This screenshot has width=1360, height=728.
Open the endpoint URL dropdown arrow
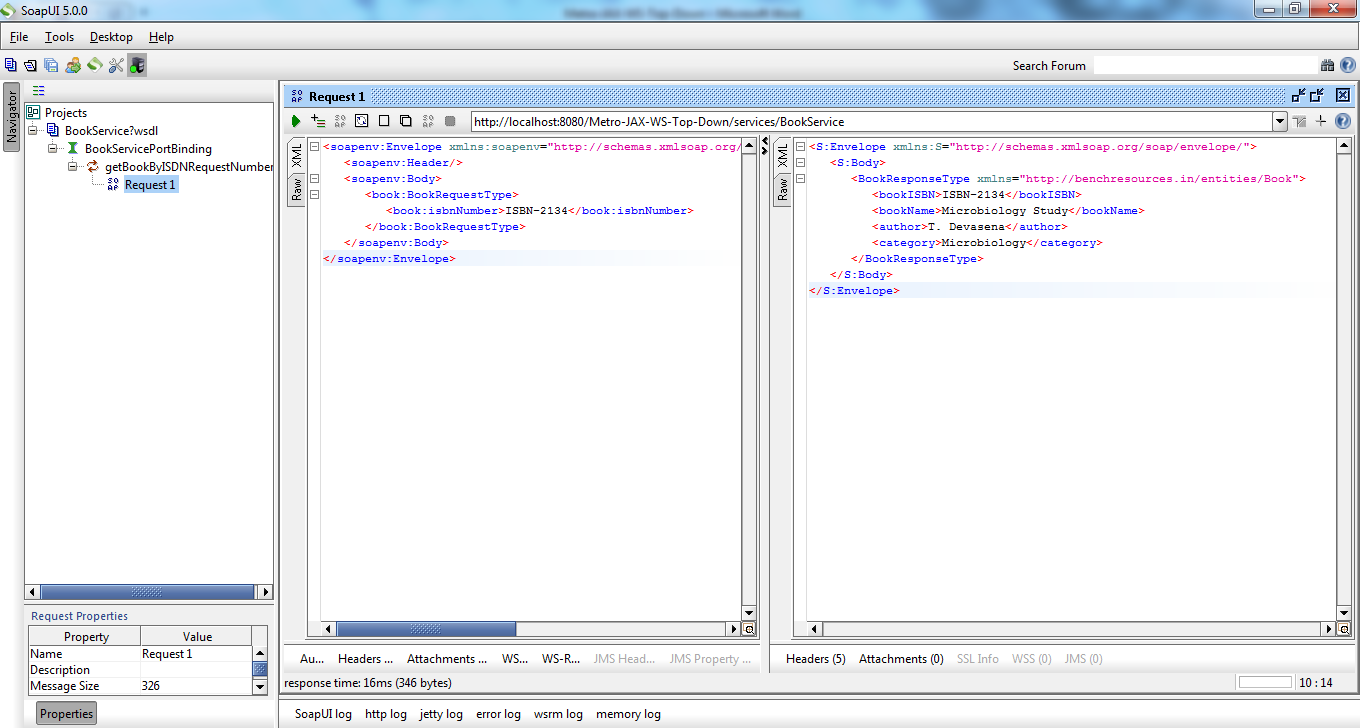[1279, 122]
